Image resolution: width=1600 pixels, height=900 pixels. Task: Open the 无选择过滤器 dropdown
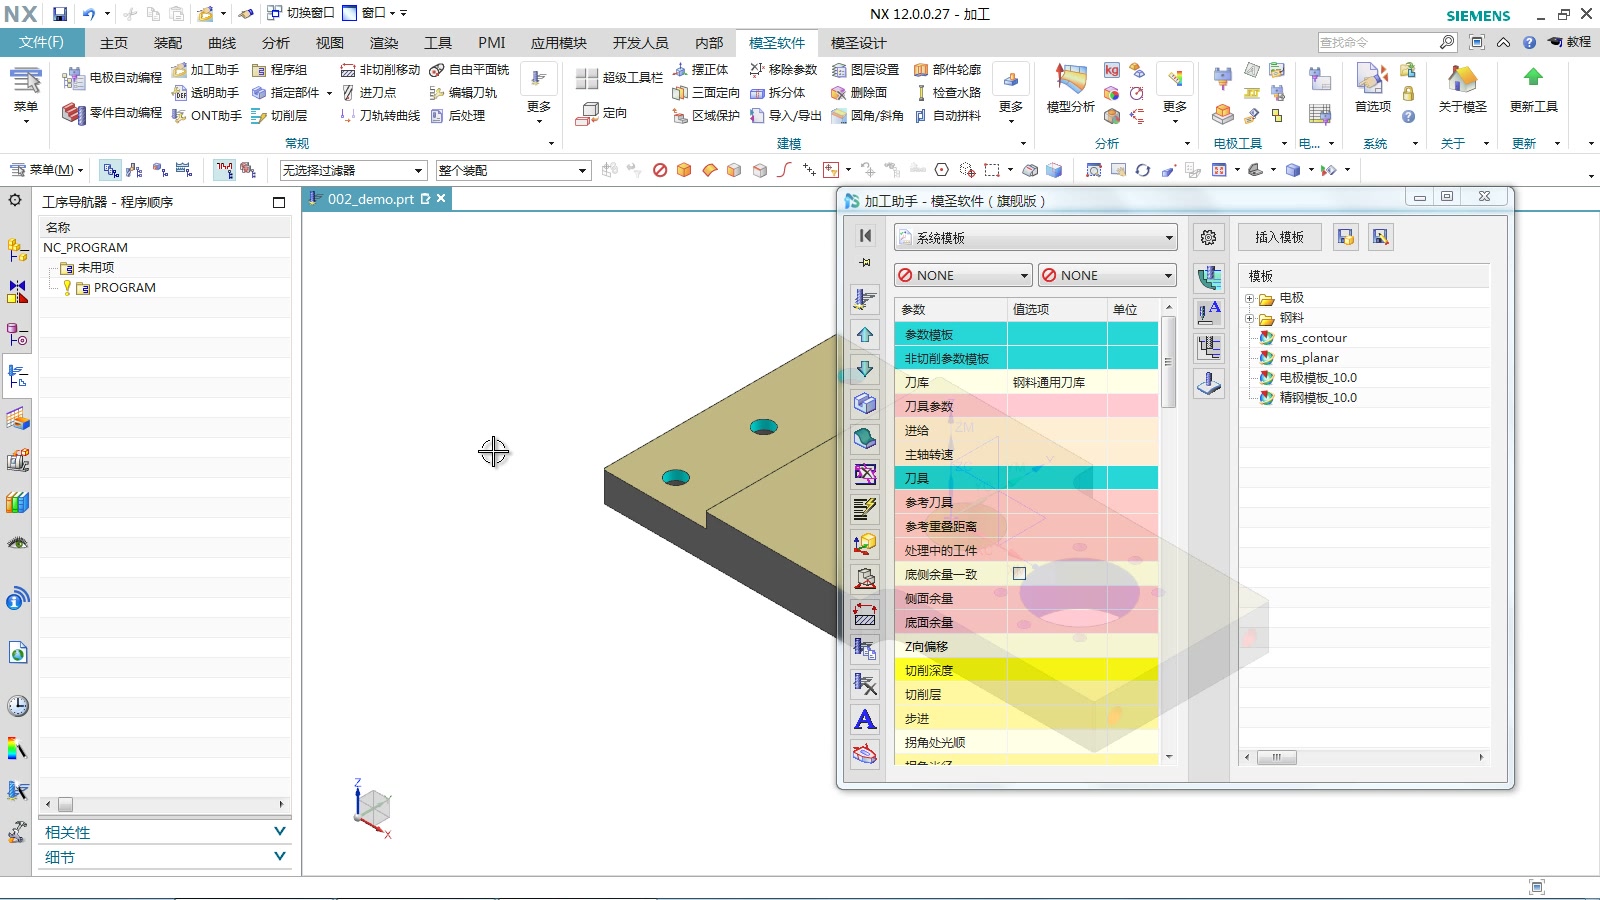pyautogui.click(x=353, y=171)
